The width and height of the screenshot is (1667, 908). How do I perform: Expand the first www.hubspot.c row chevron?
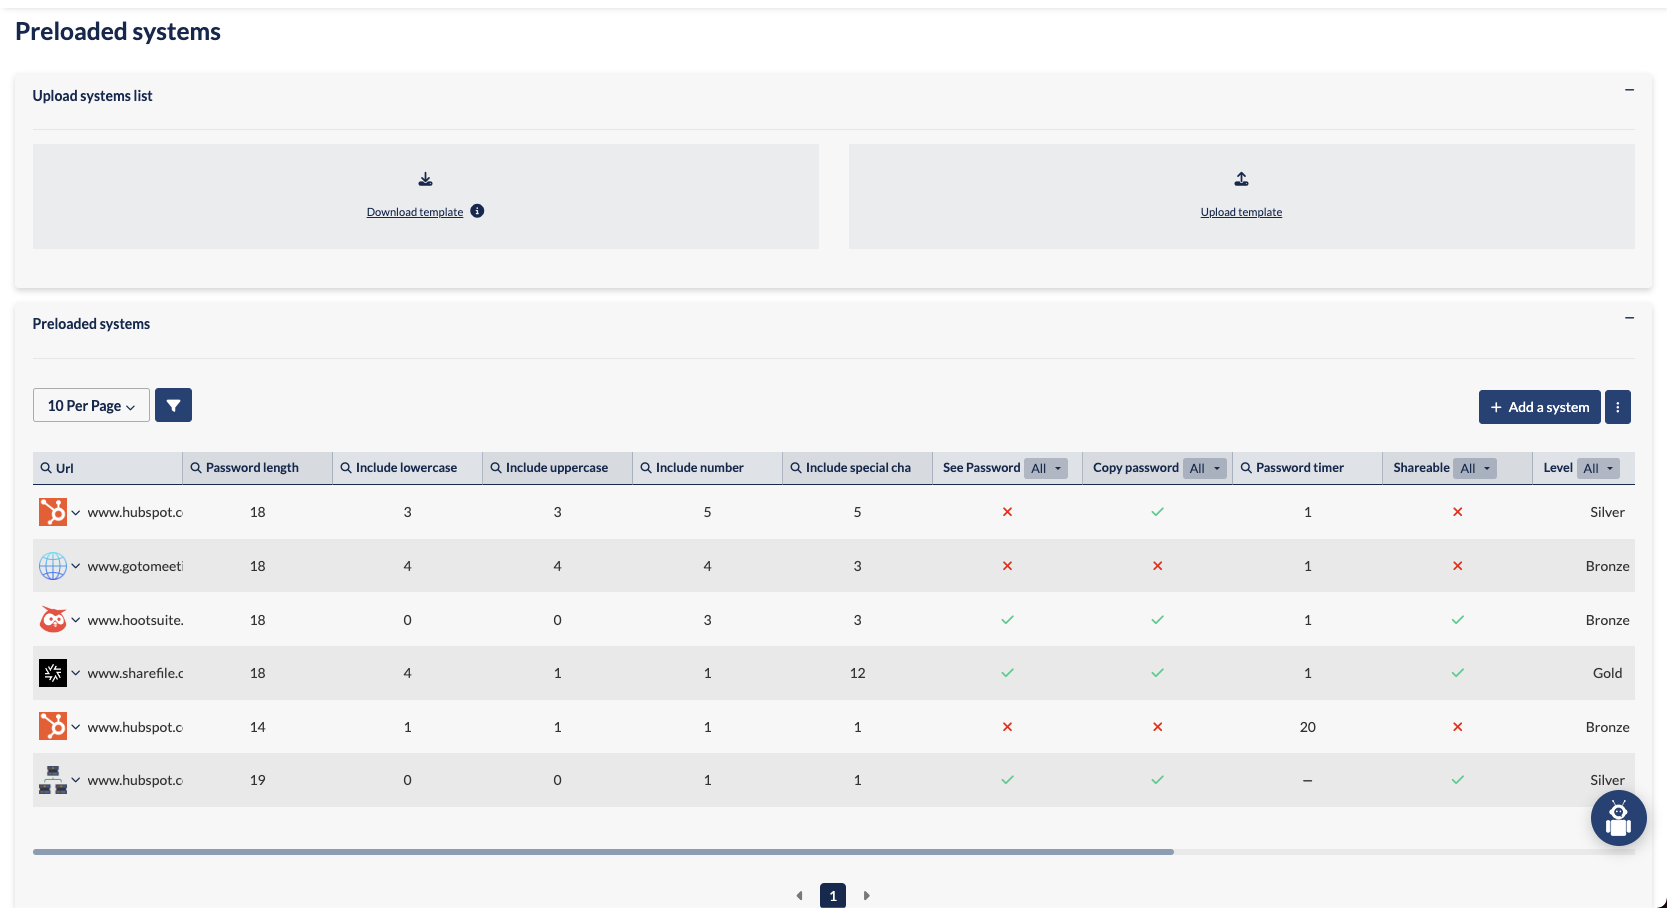pos(76,512)
